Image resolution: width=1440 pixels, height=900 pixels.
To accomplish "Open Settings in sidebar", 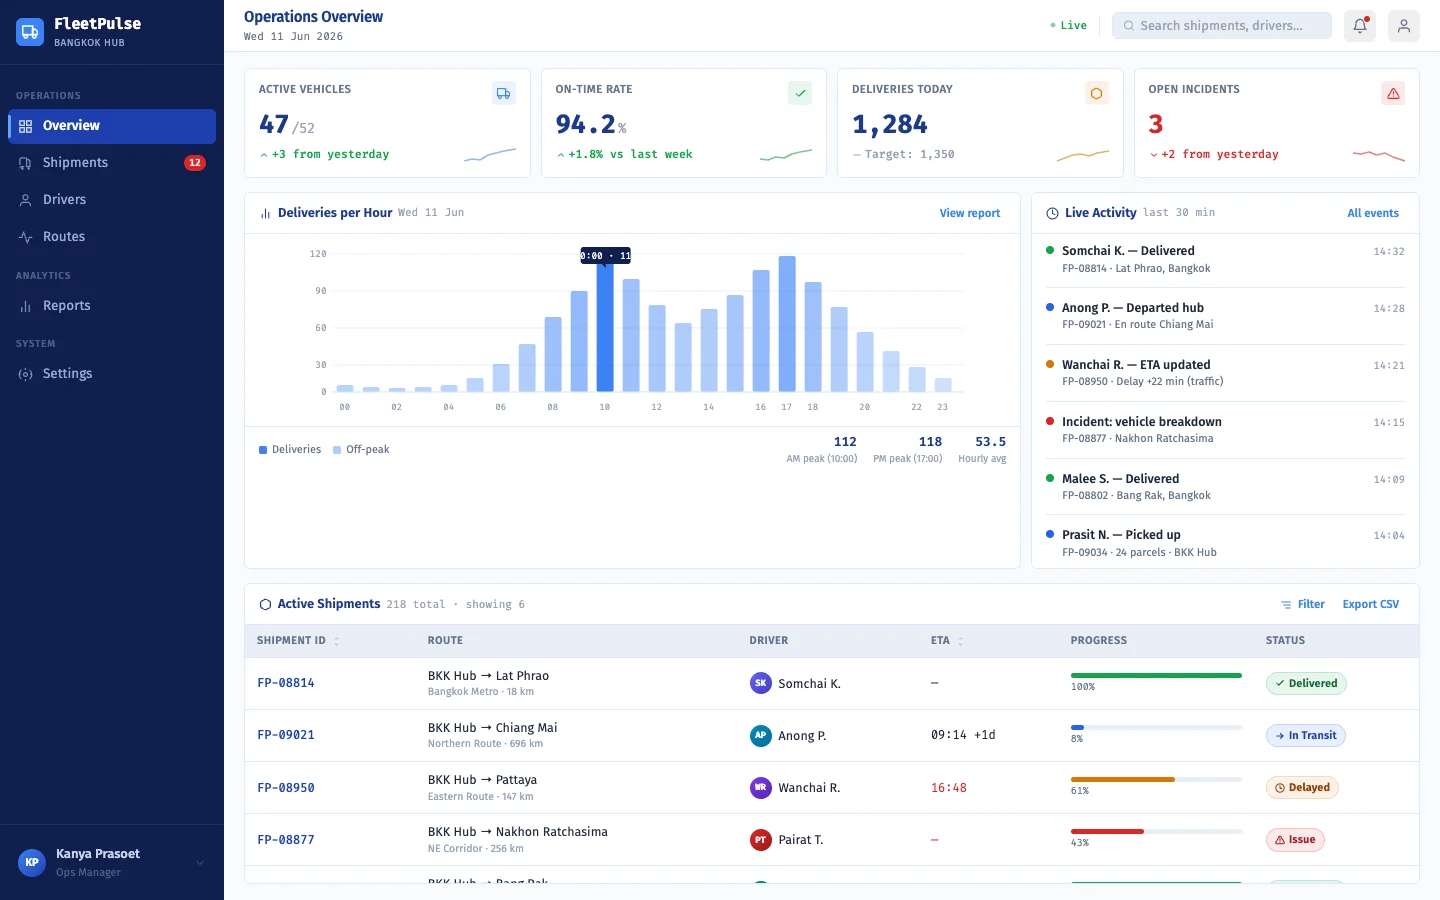I will pos(112,374).
